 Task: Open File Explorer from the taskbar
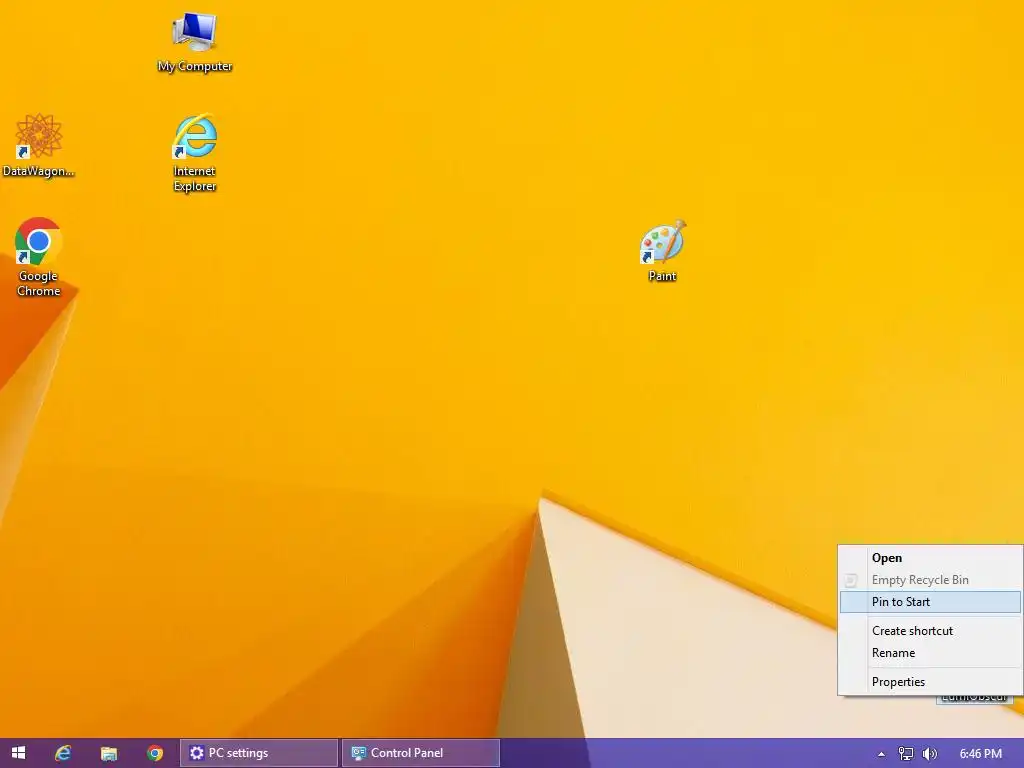[x=108, y=753]
